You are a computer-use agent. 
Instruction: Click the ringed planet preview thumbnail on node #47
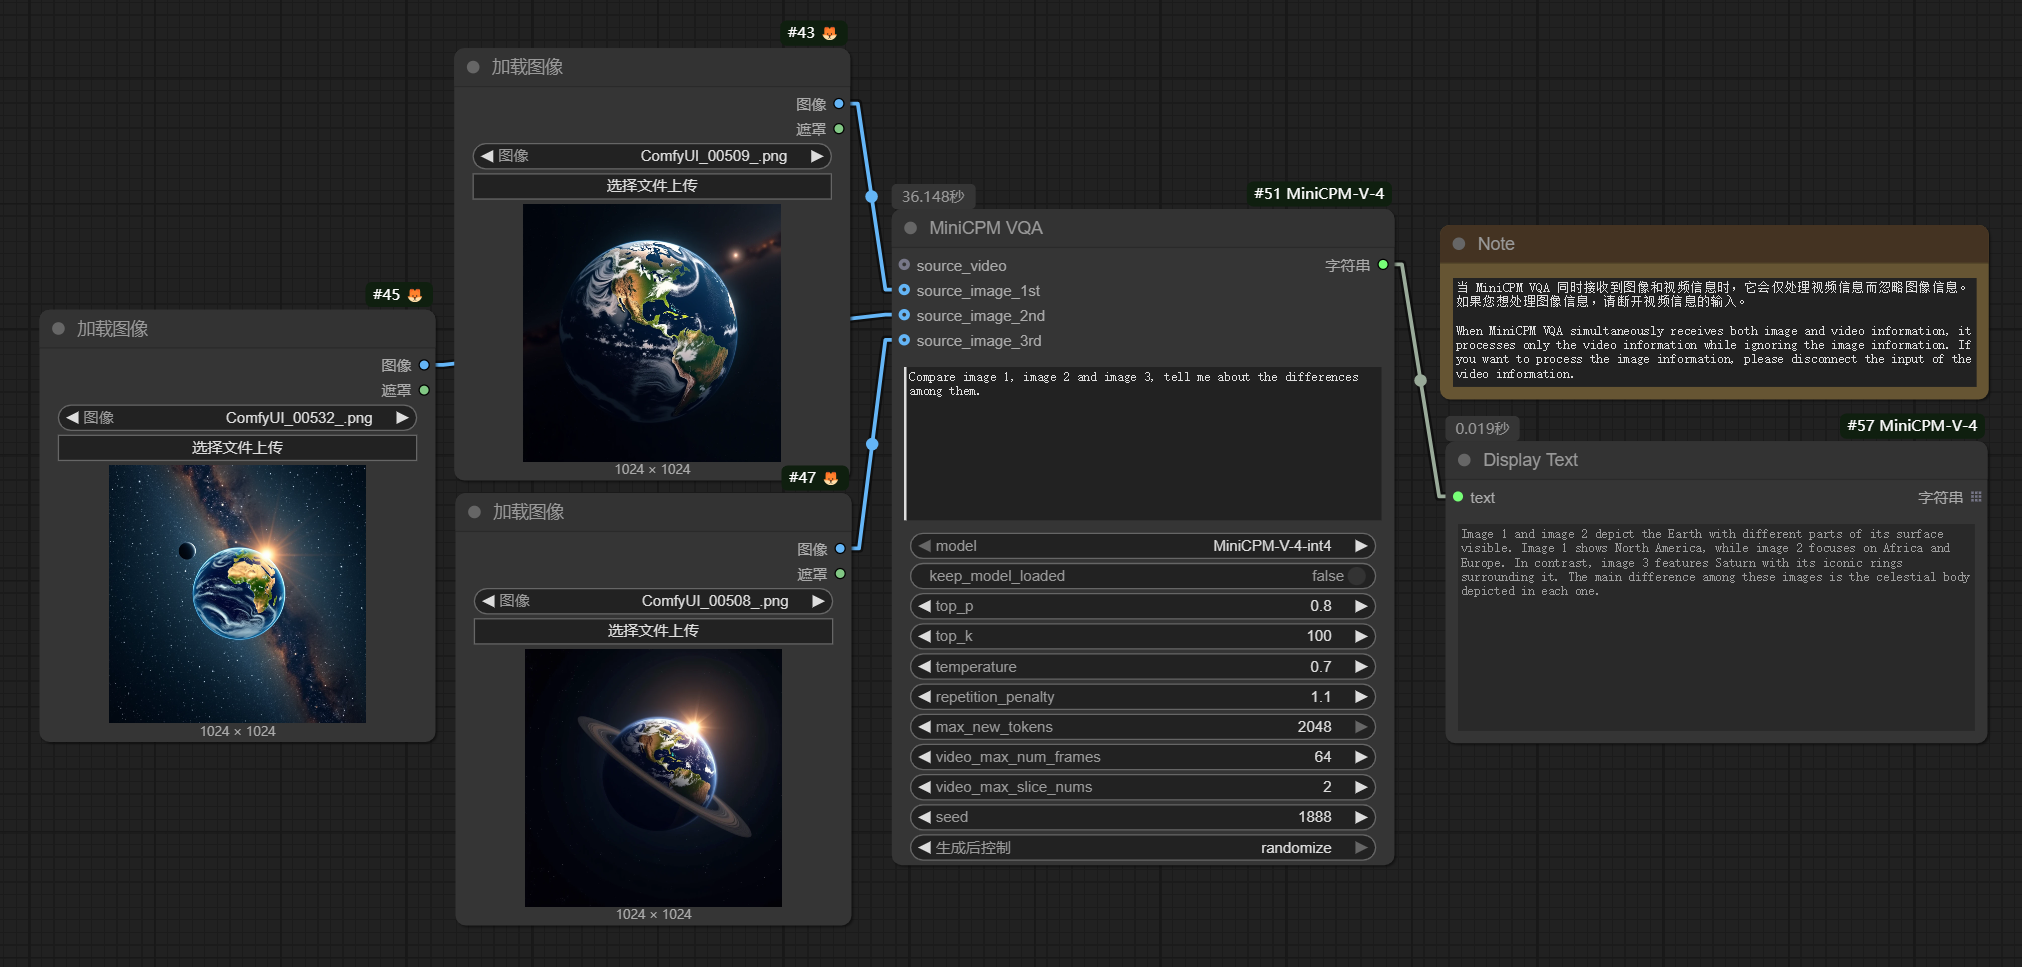pos(653,778)
